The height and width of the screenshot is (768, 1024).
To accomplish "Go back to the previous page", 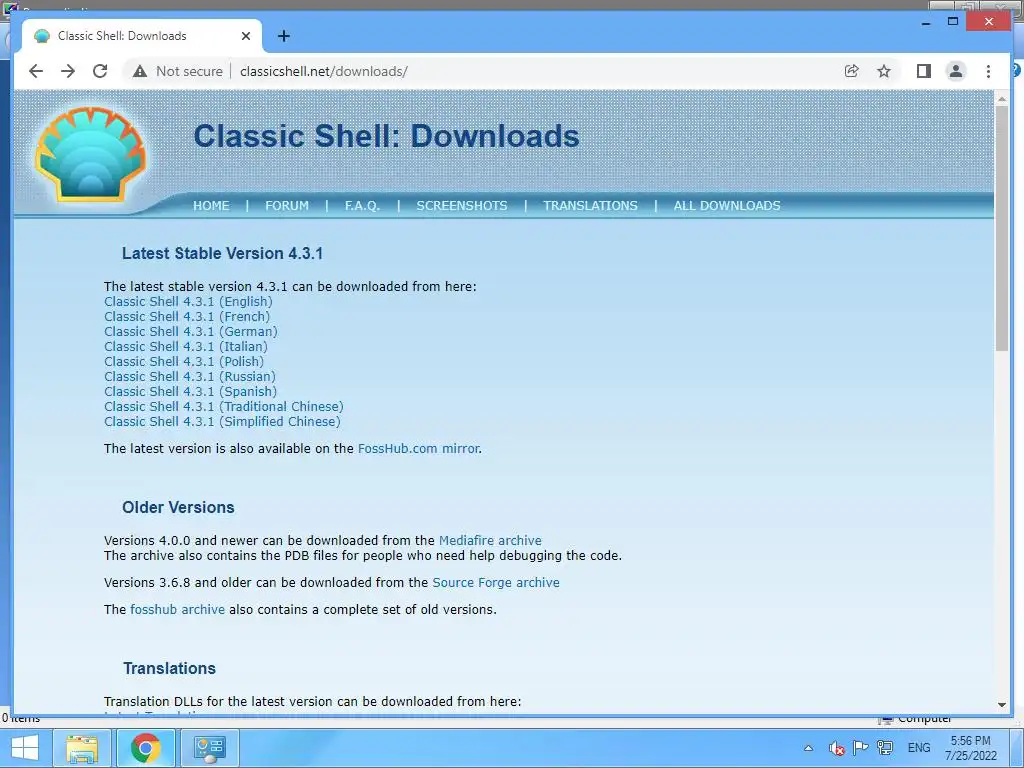I will tap(36, 71).
